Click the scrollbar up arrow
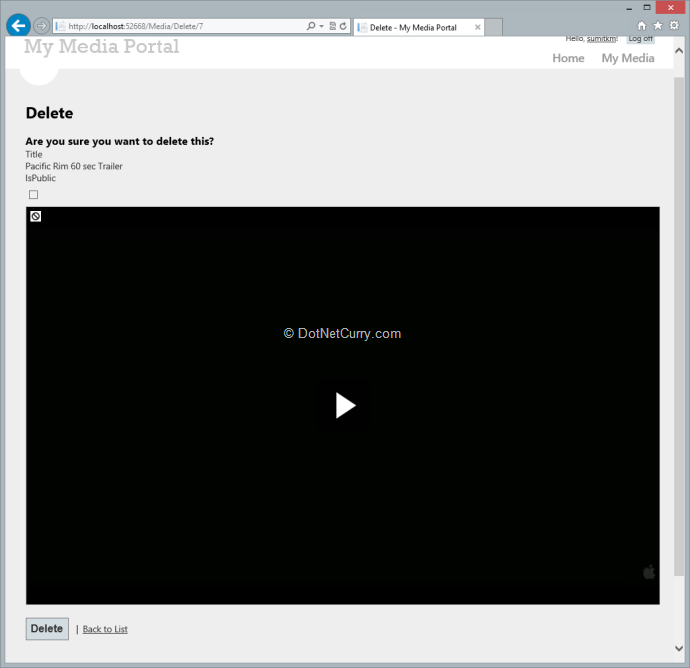This screenshot has height=668, width=690. pos(679,51)
